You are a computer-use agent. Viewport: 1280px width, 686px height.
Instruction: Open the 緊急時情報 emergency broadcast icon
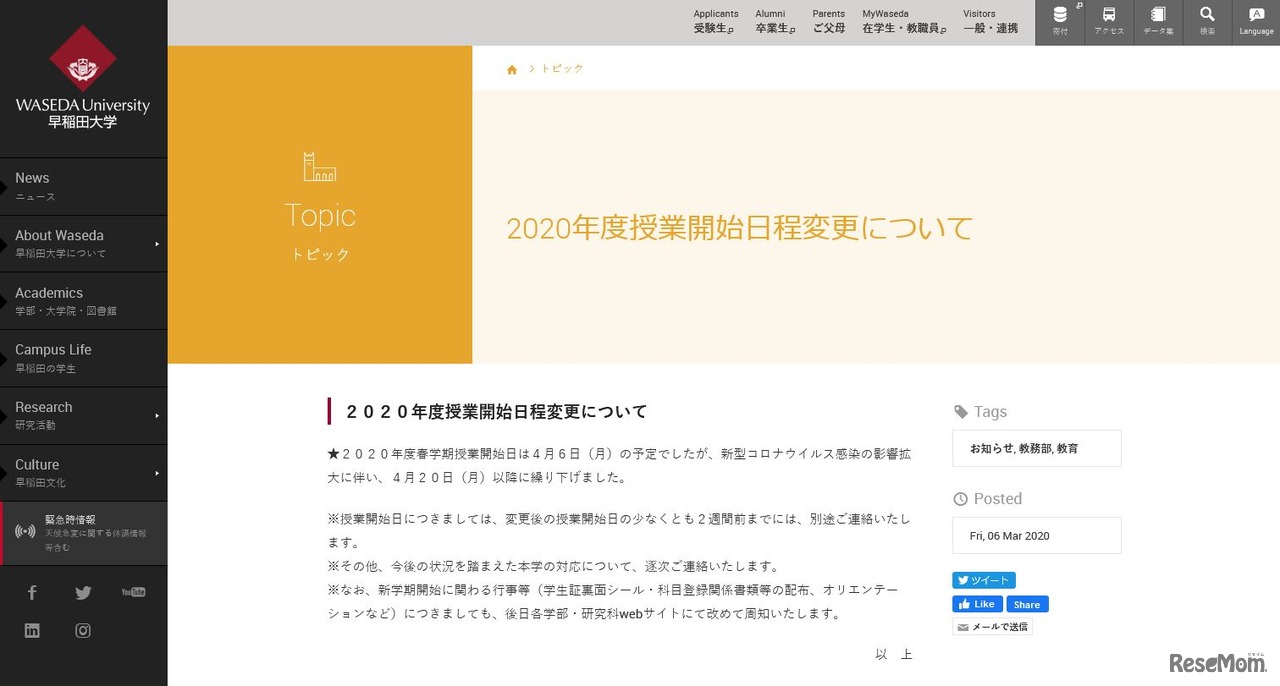(24, 531)
